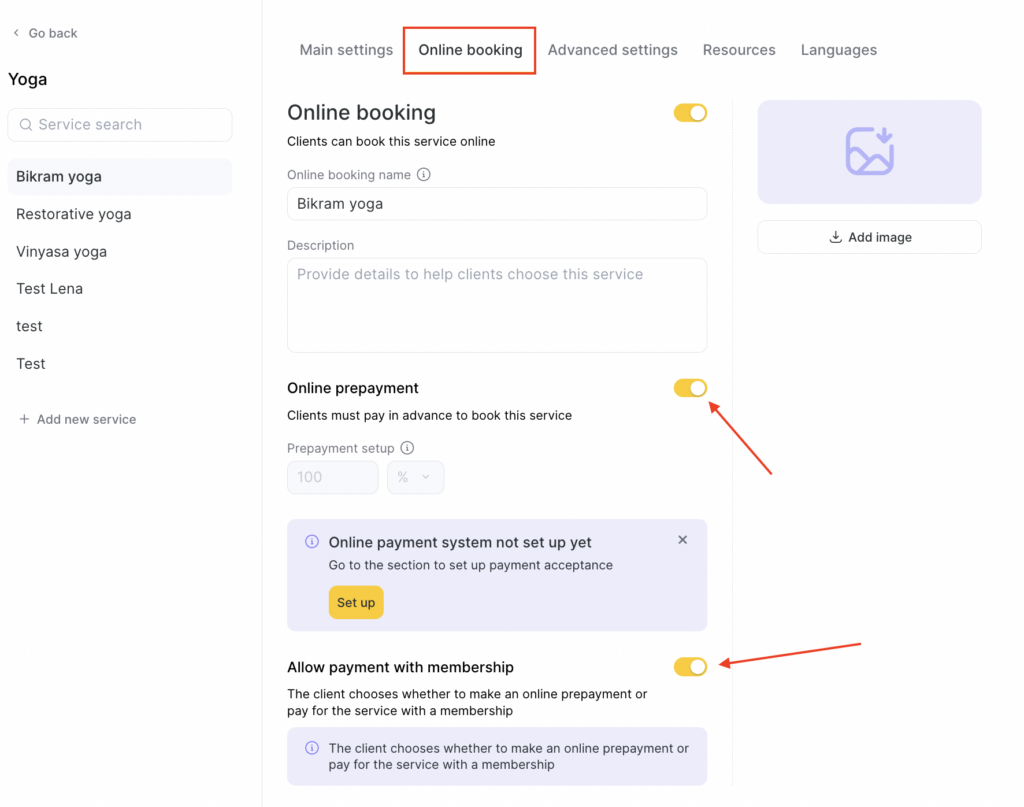Viewport: 1024px width, 807px height.
Task: Open the Resources tab
Action: (739, 50)
